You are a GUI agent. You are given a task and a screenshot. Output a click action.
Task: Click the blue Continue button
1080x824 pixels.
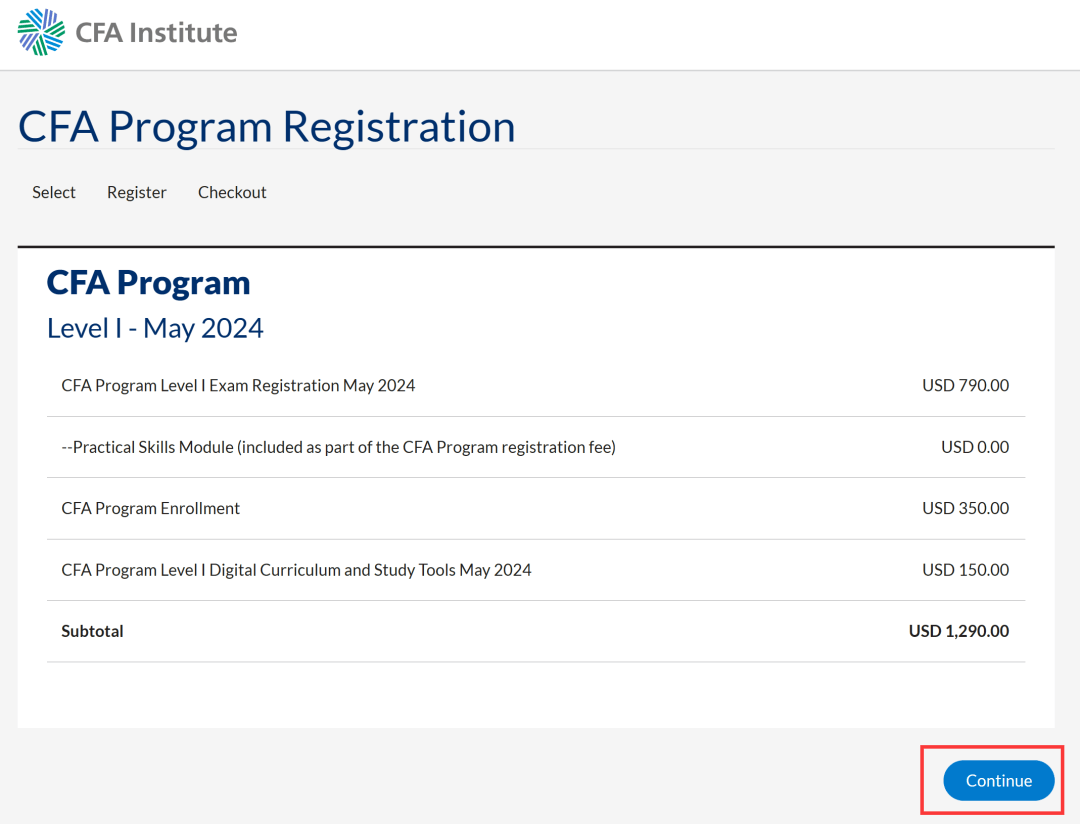(x=999, y=781)
